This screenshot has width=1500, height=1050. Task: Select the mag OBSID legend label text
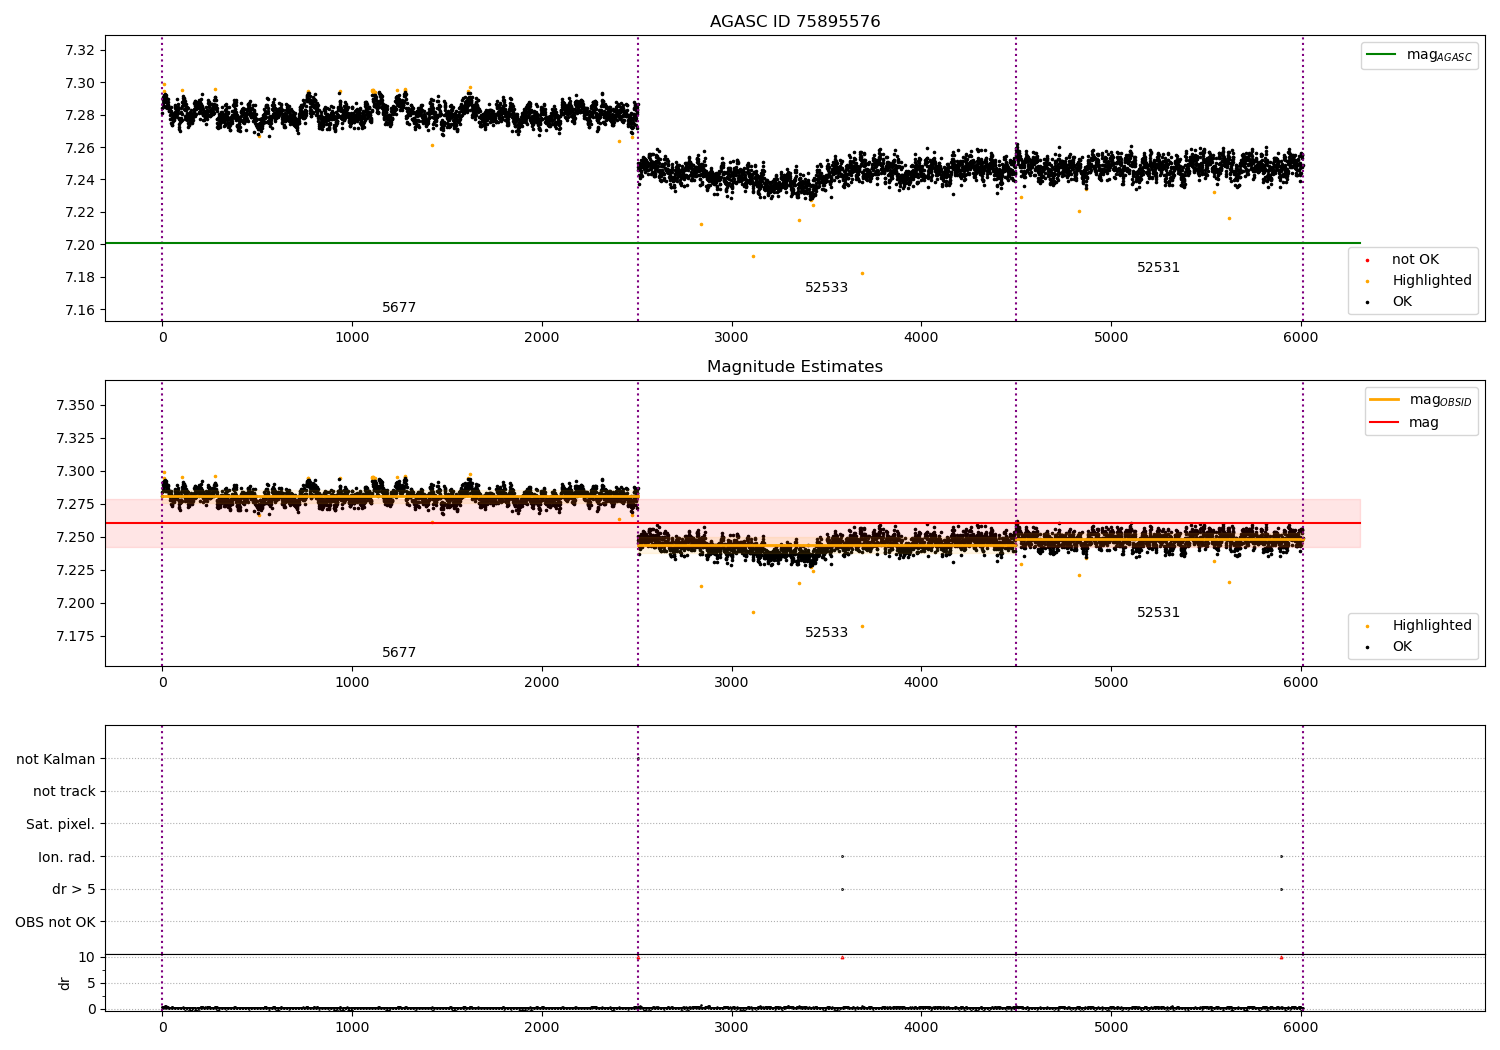(x=1441, y=400)
